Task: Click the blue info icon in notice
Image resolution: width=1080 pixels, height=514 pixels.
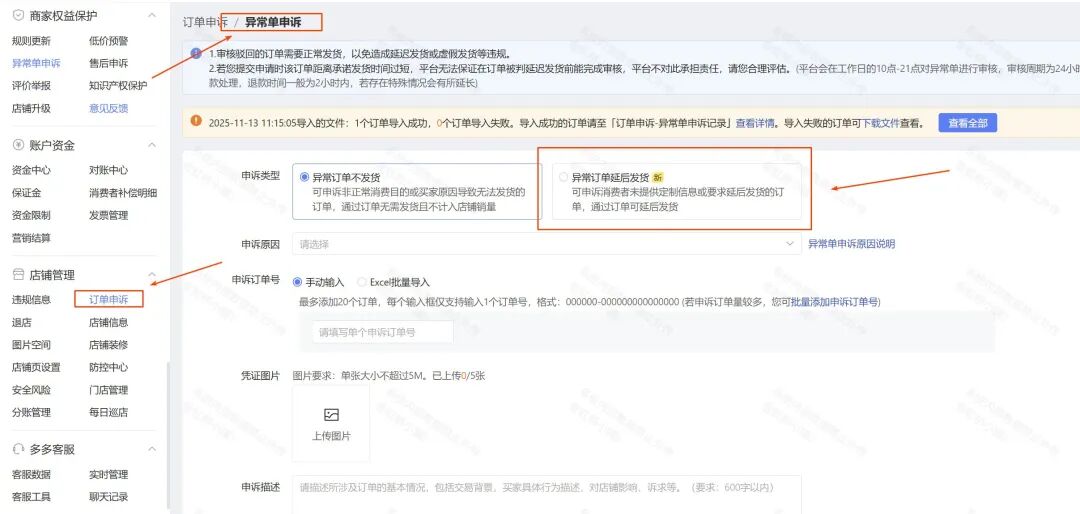Action: 196,53
